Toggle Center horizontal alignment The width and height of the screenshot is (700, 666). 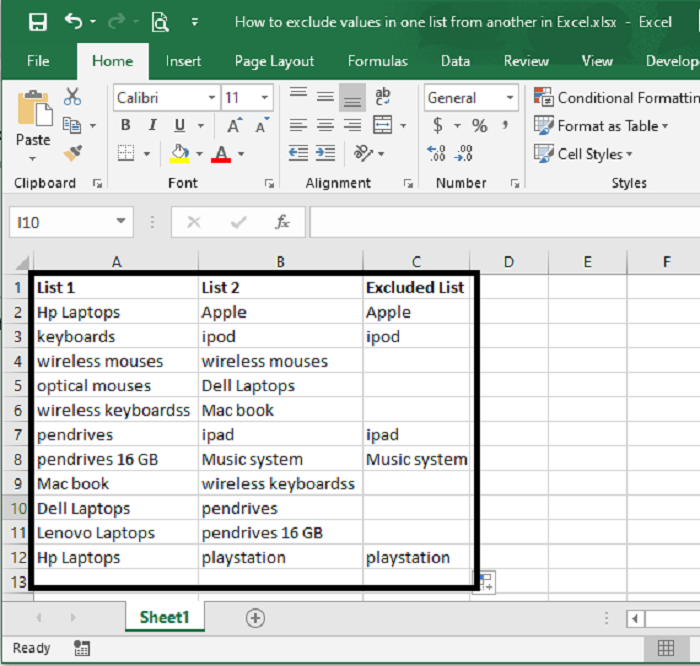coord(325,126)
